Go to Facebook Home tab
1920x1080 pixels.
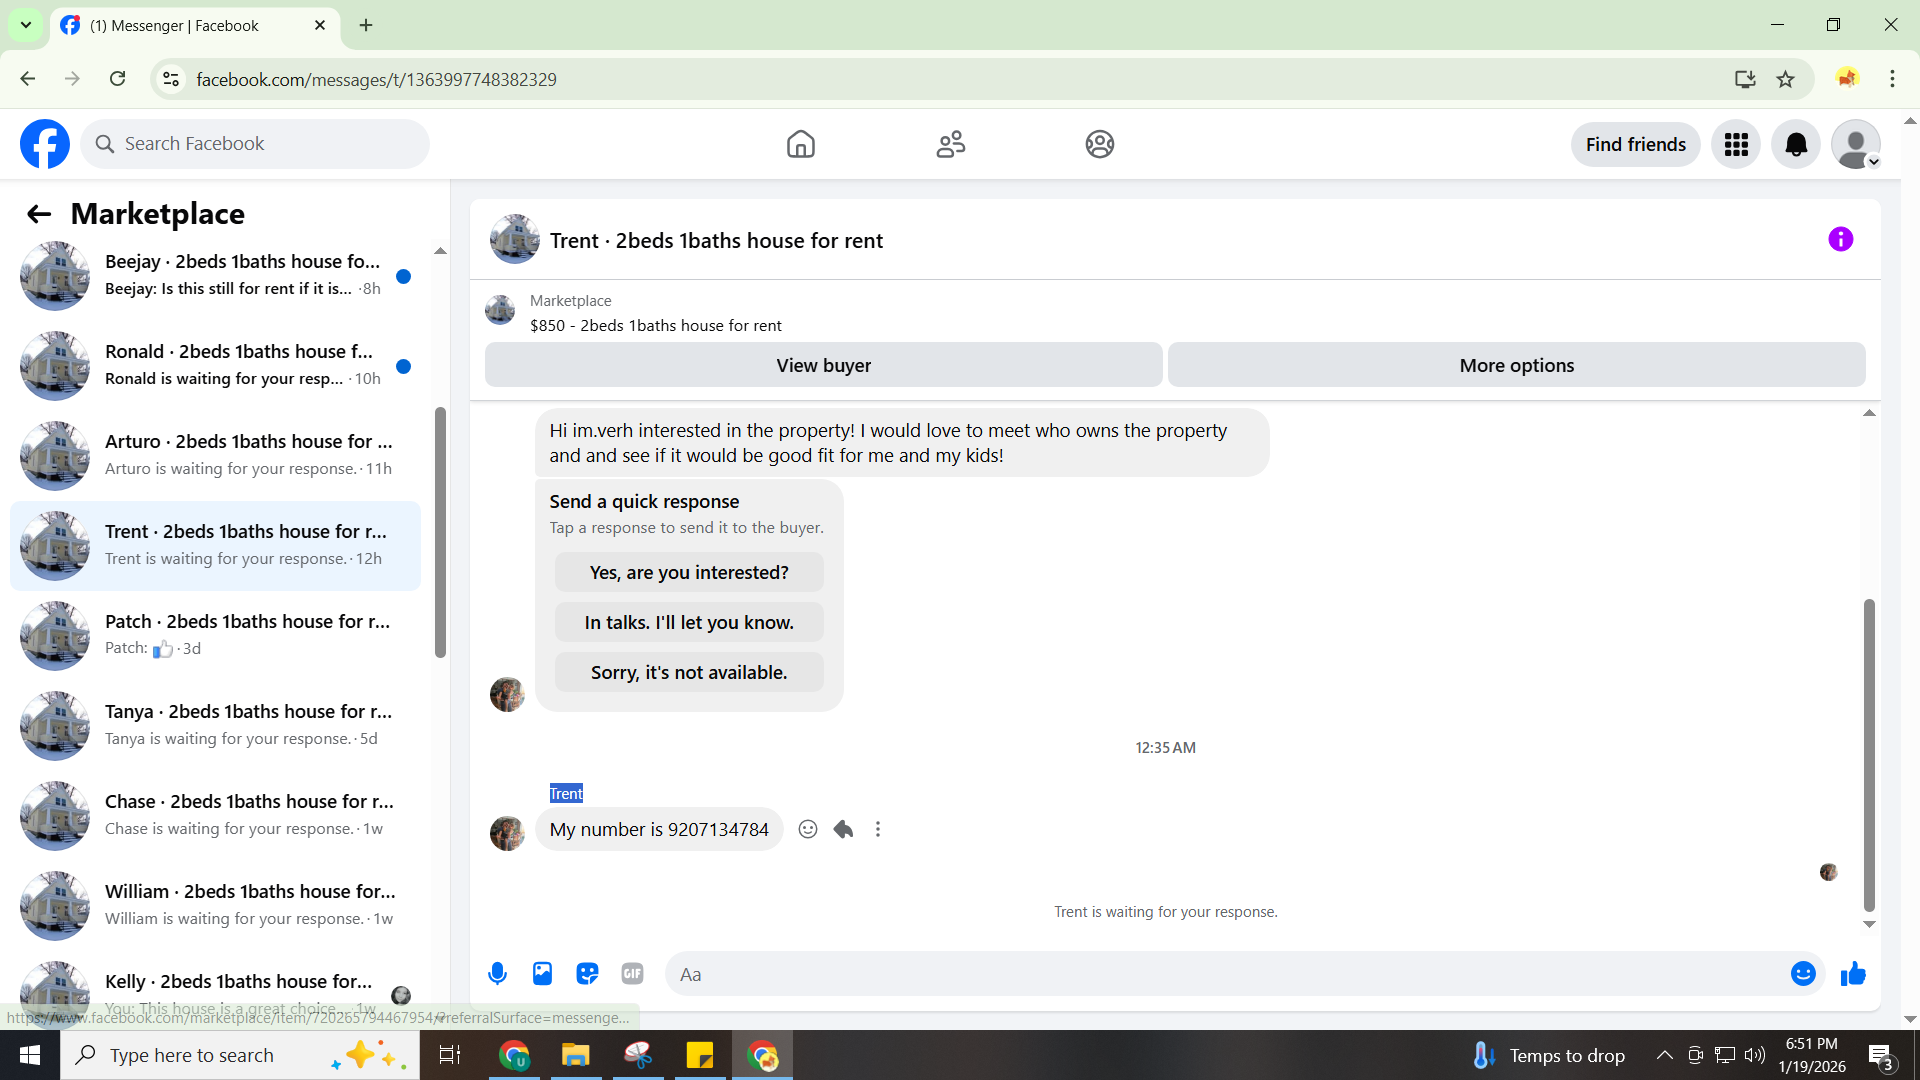click(800, 145)
